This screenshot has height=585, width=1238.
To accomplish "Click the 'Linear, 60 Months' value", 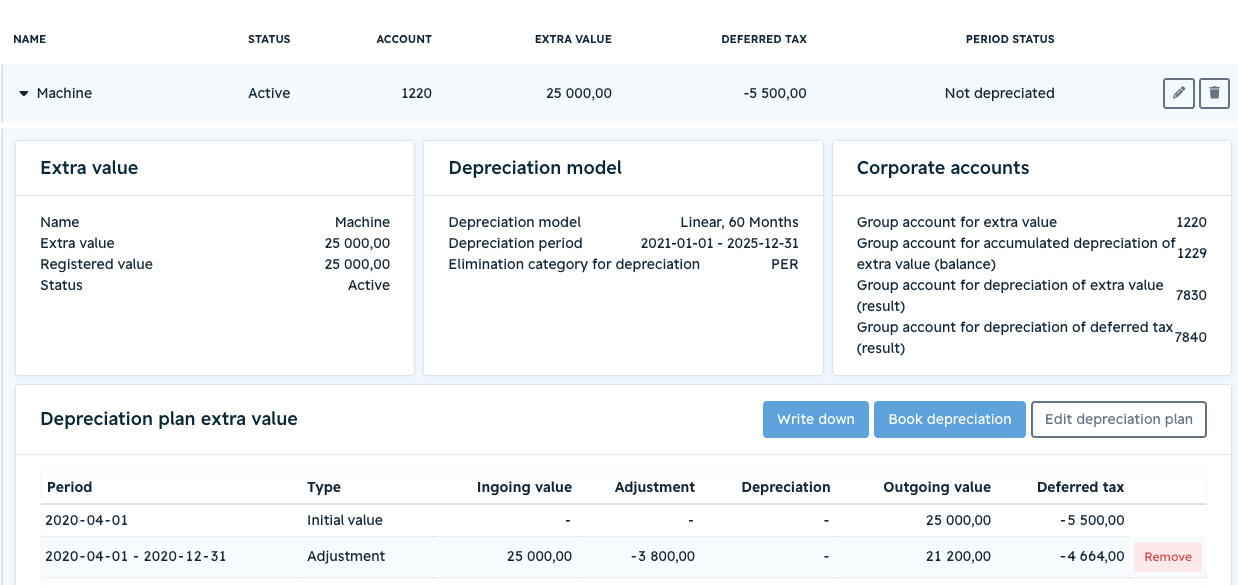I will click(x=739, y=222).
